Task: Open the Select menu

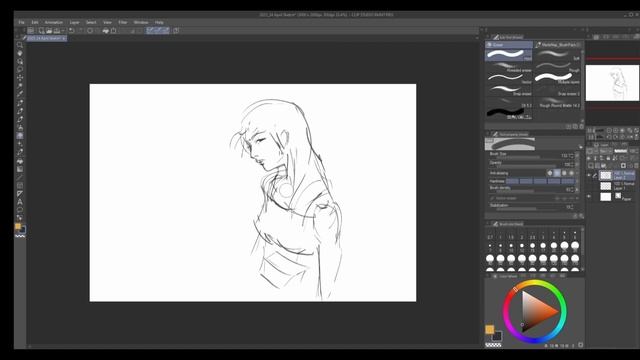Action: click(91, 22)
